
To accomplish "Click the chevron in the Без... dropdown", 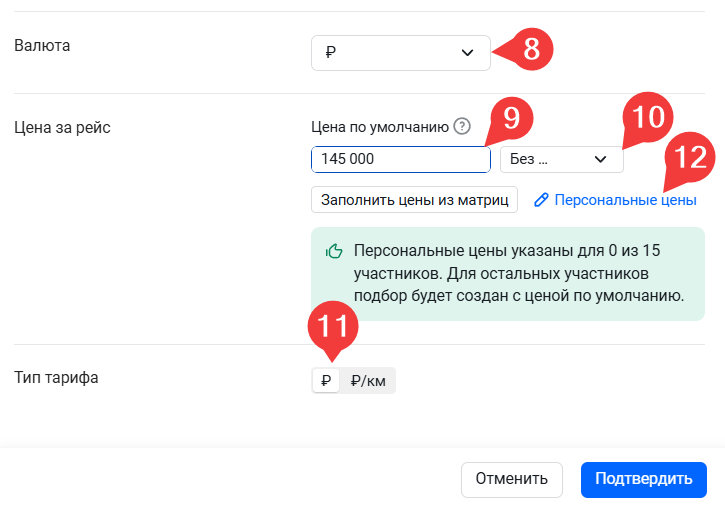I will click(601, 159).
